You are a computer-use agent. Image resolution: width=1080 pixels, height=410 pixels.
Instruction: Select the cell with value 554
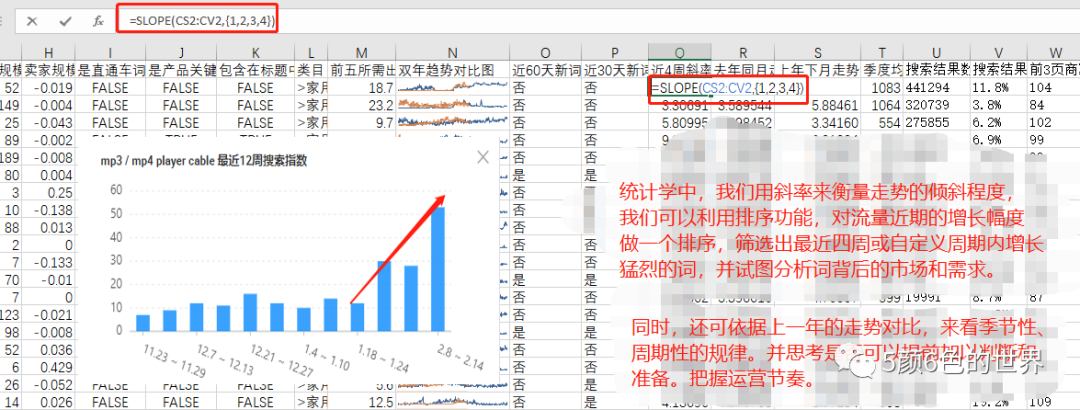[882, 123]
